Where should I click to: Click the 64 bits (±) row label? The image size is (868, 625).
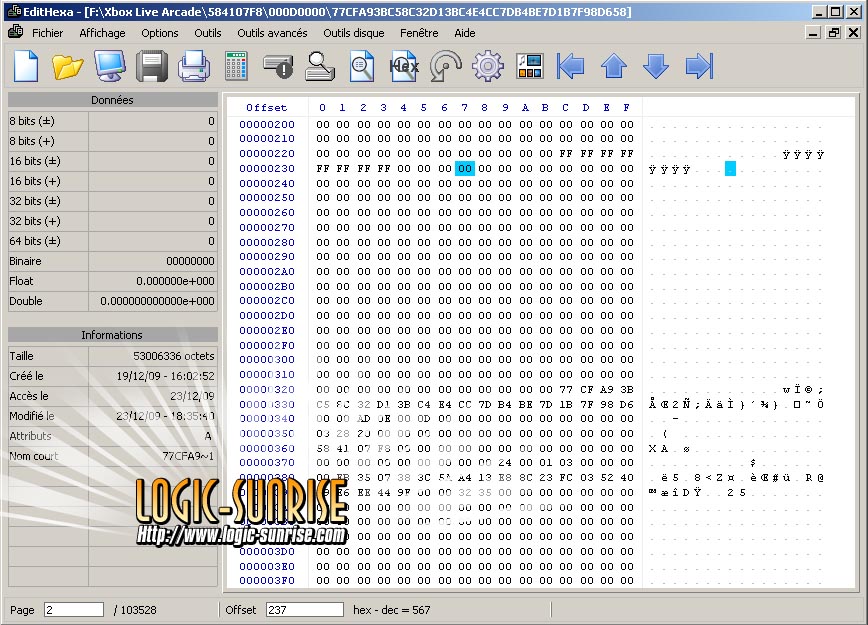tap(34, 241)
